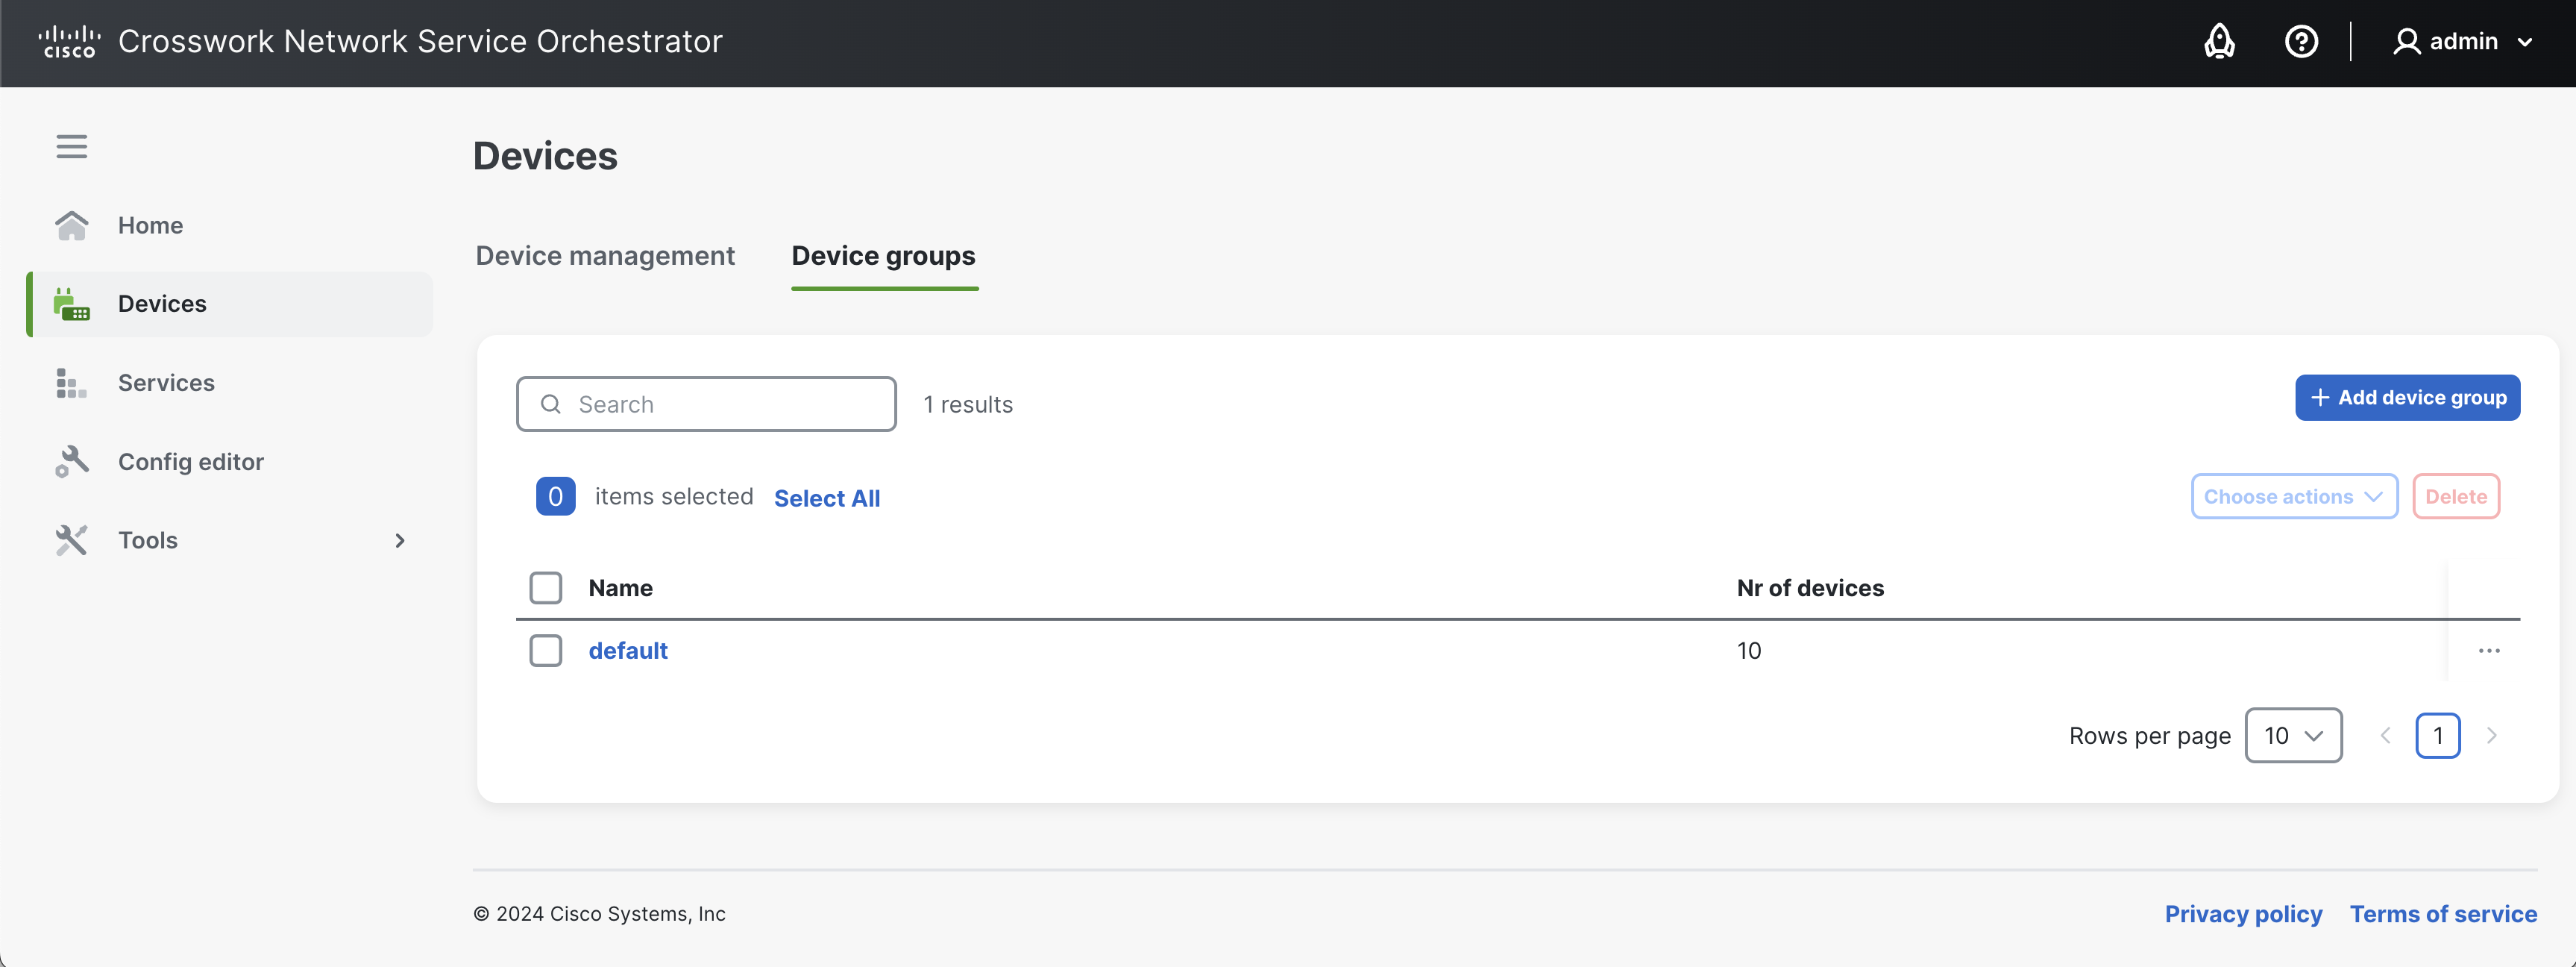Viewport: 2576px width, 967px height.
Task: Check the default device group checkbox
Action: pyautogui.click(x=546, y=651)
